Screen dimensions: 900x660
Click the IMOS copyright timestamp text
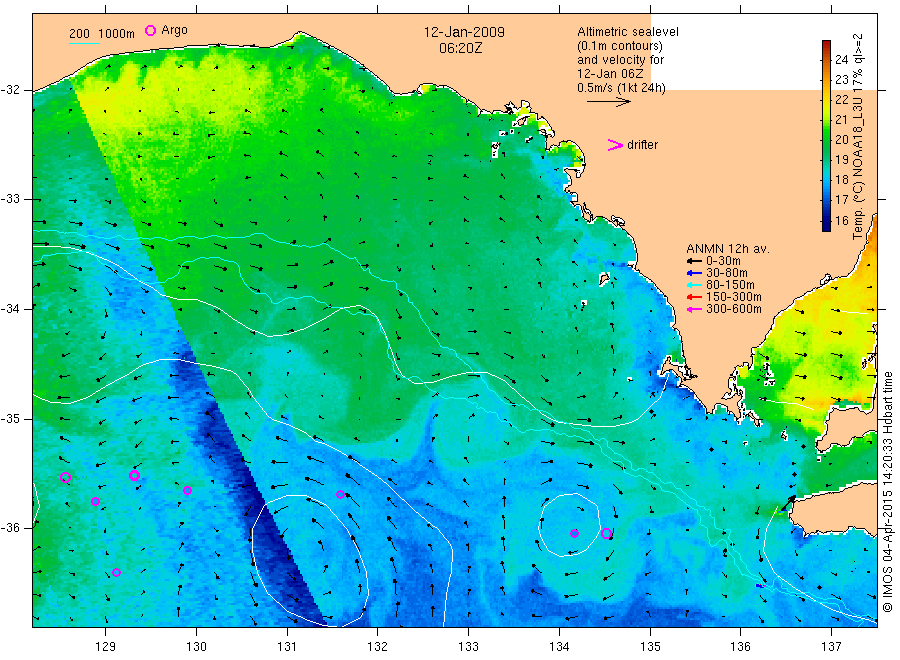tap(887, 491)
